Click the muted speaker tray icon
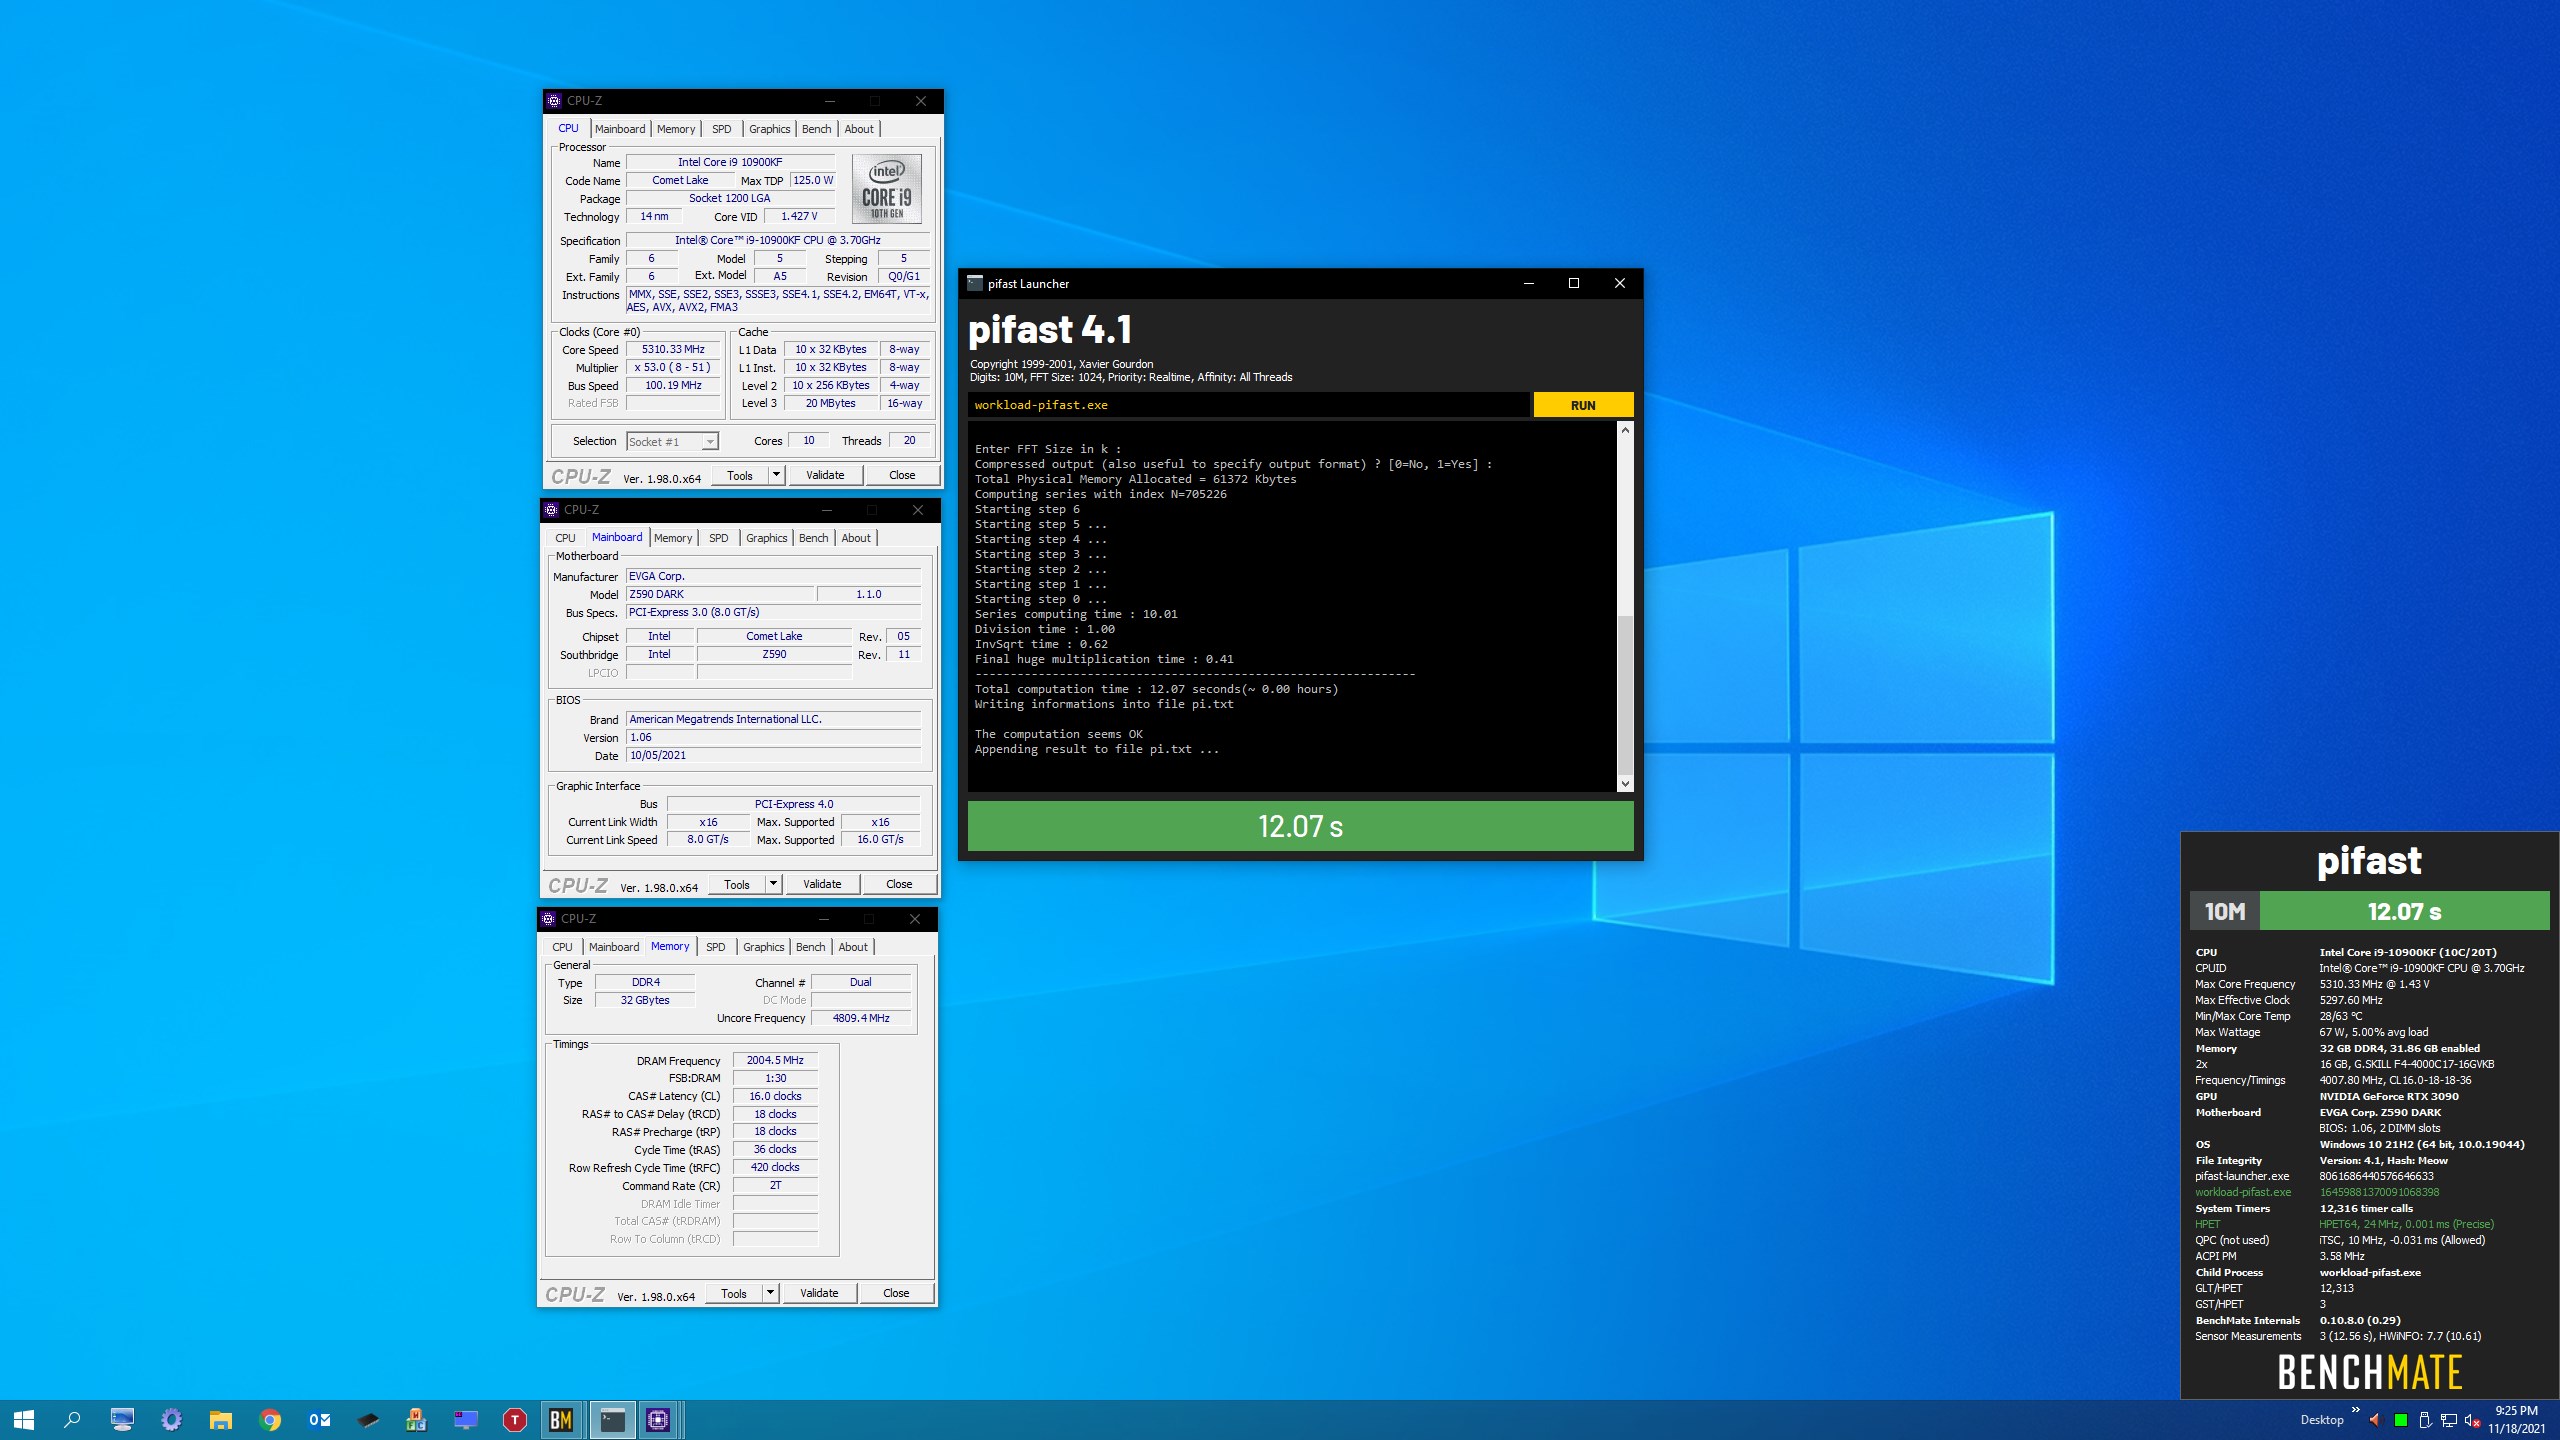 (2471, 1420)
